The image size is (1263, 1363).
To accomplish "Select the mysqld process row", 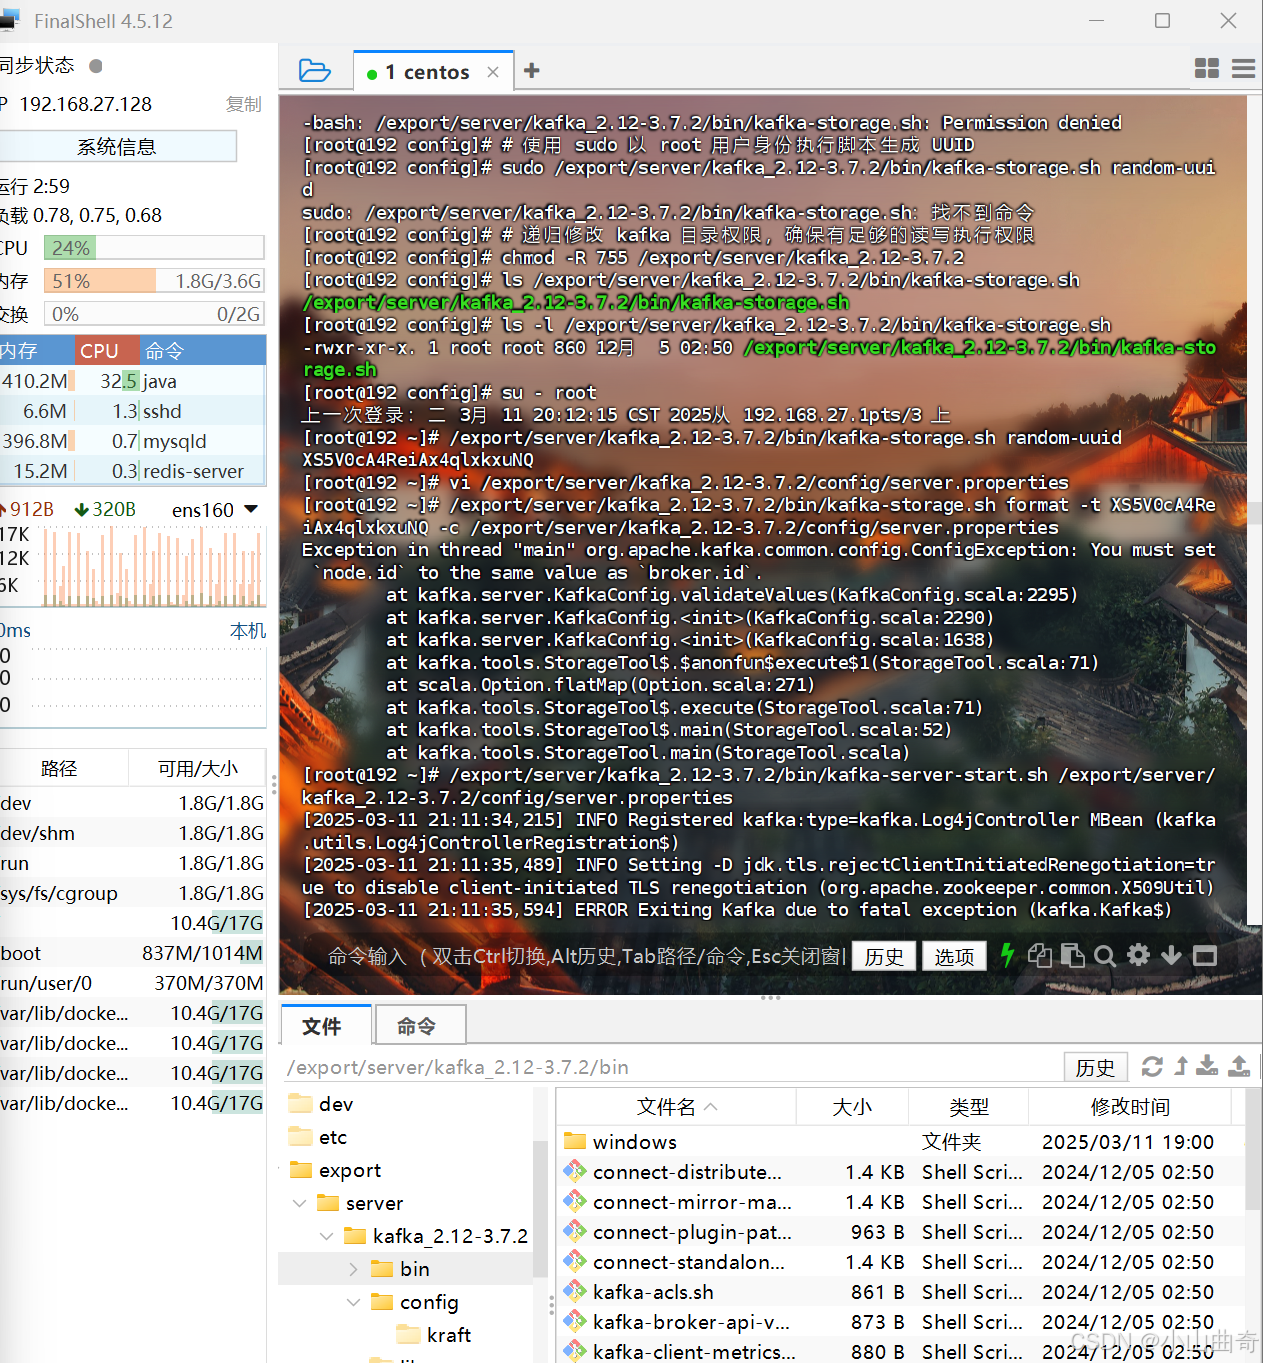I will tap(132, 441).
